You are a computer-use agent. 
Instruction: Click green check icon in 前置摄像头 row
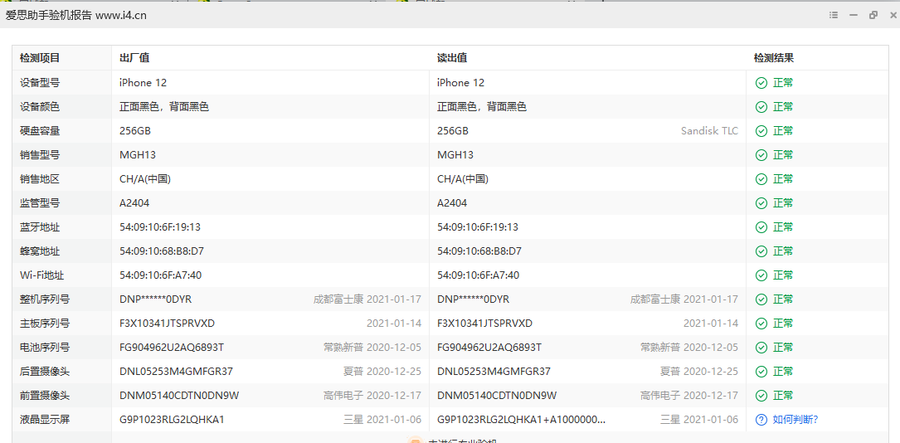761,395
